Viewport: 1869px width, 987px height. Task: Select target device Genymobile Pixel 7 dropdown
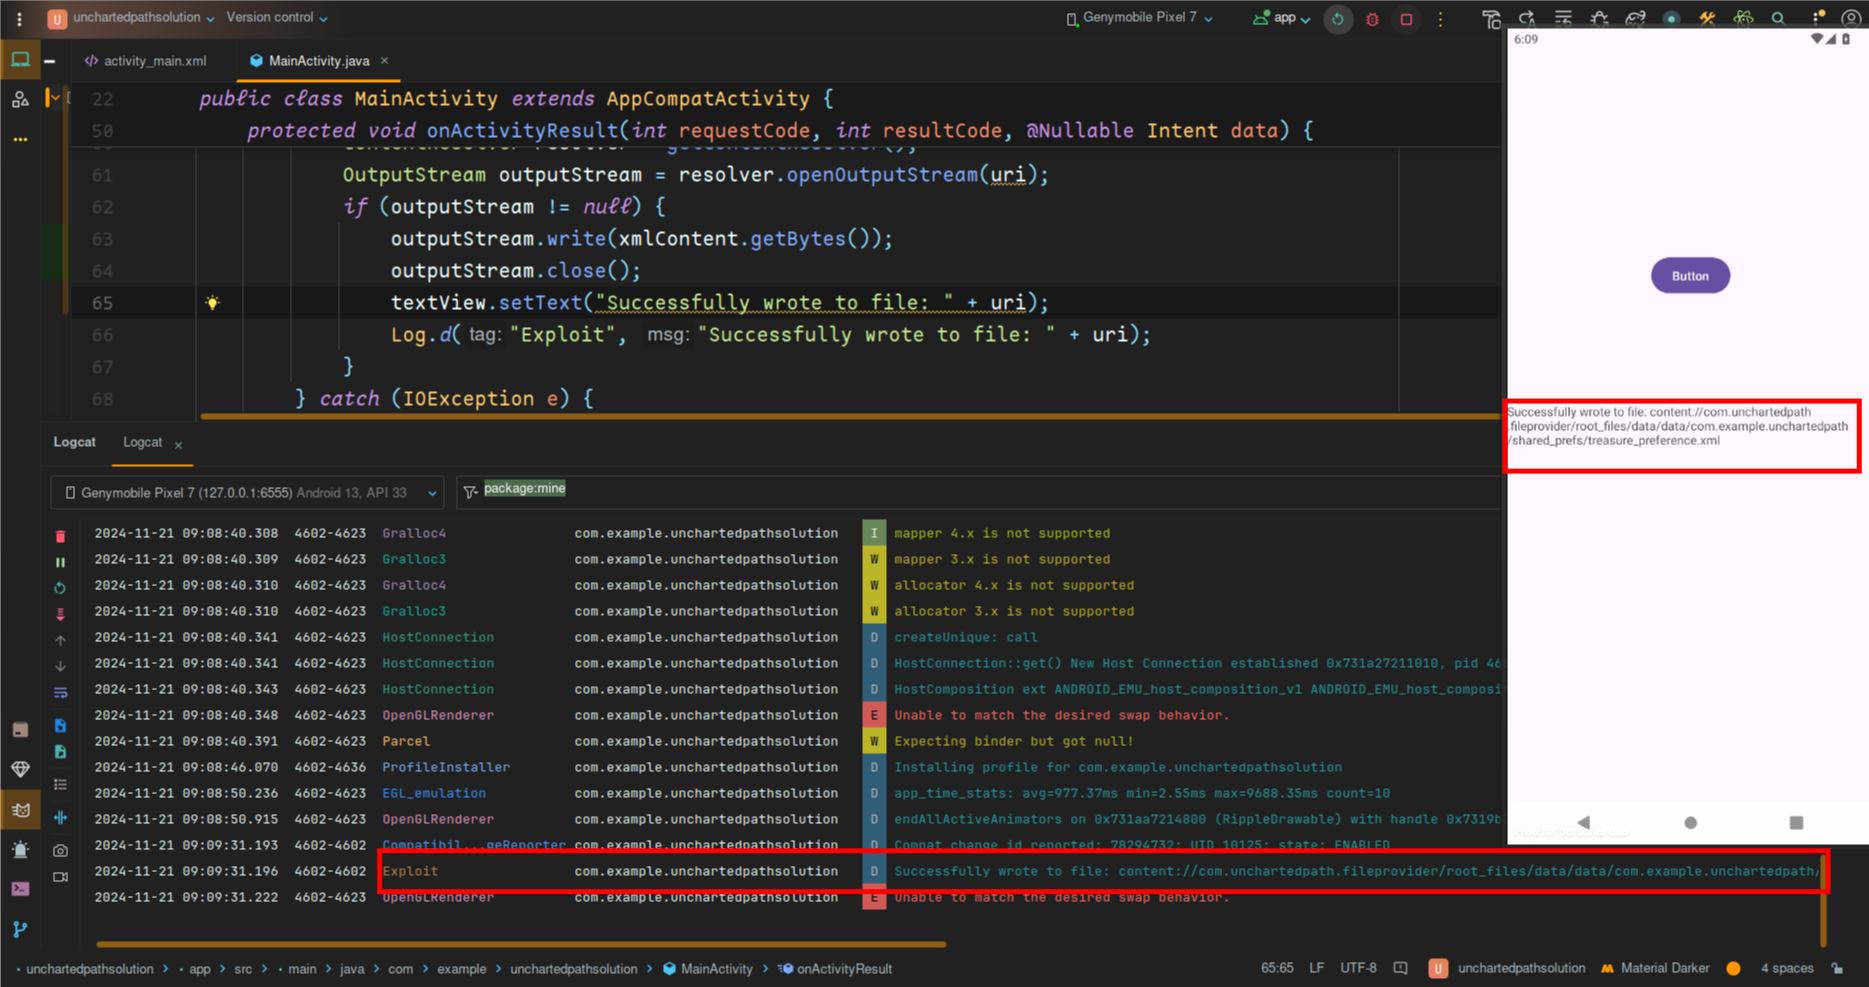1139,18
